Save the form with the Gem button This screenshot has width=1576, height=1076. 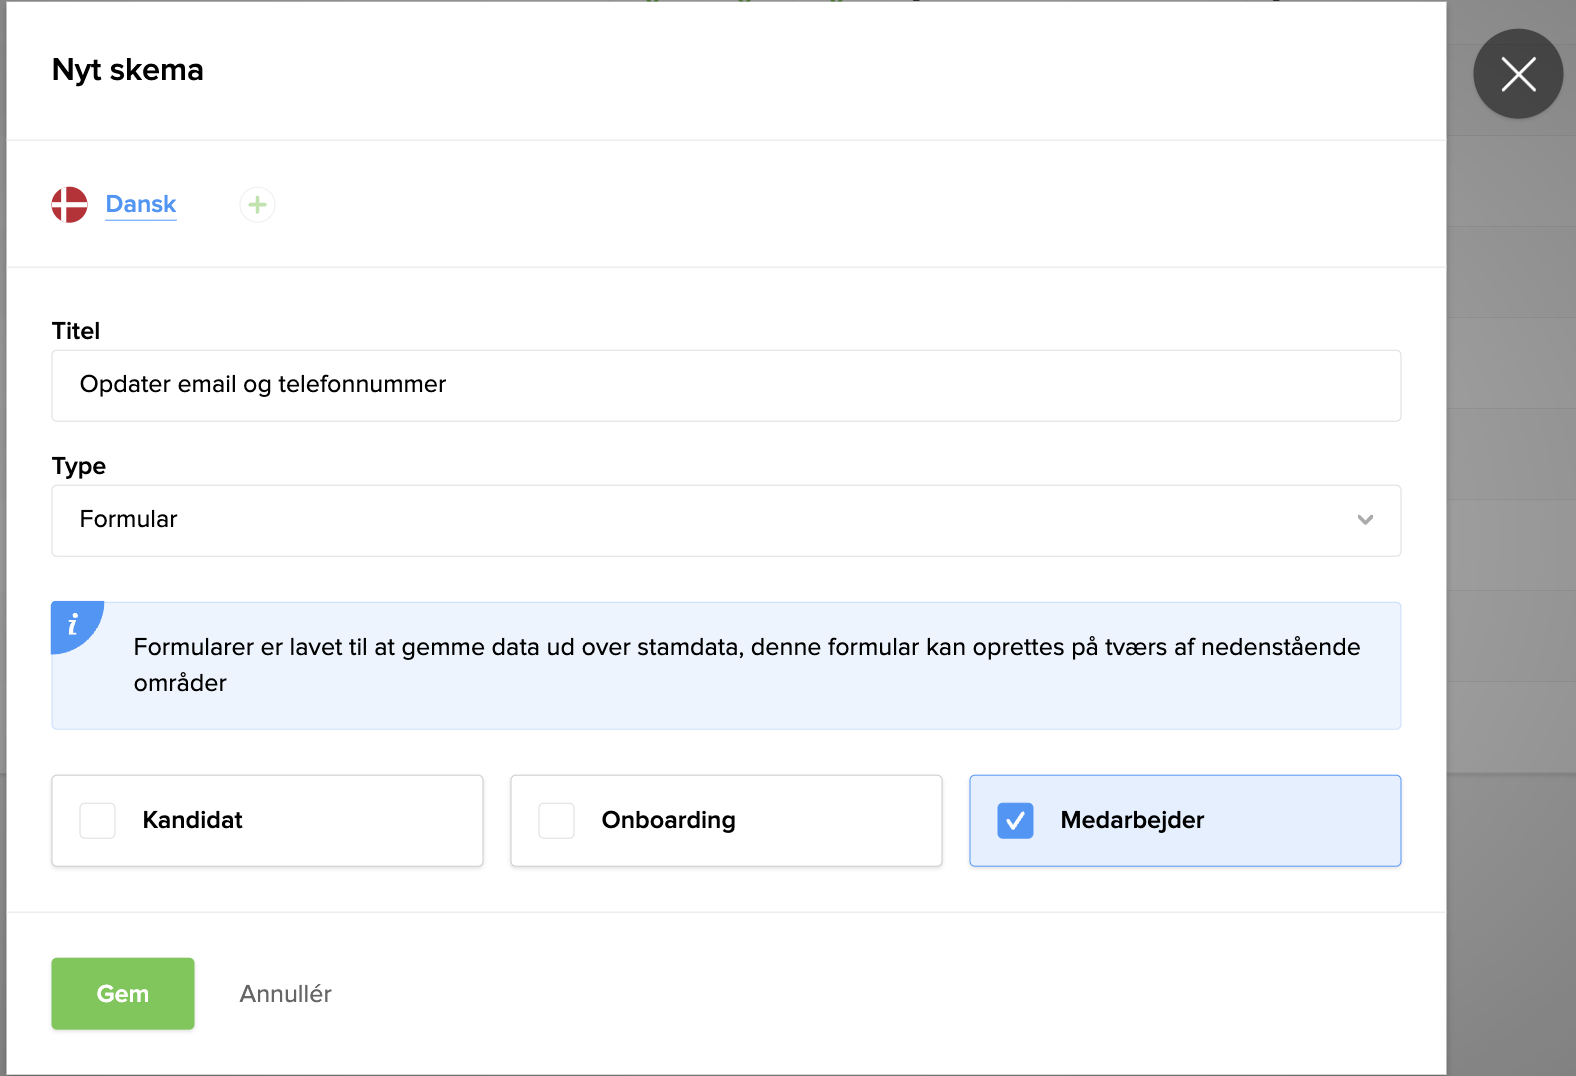(x=123, y=994)
